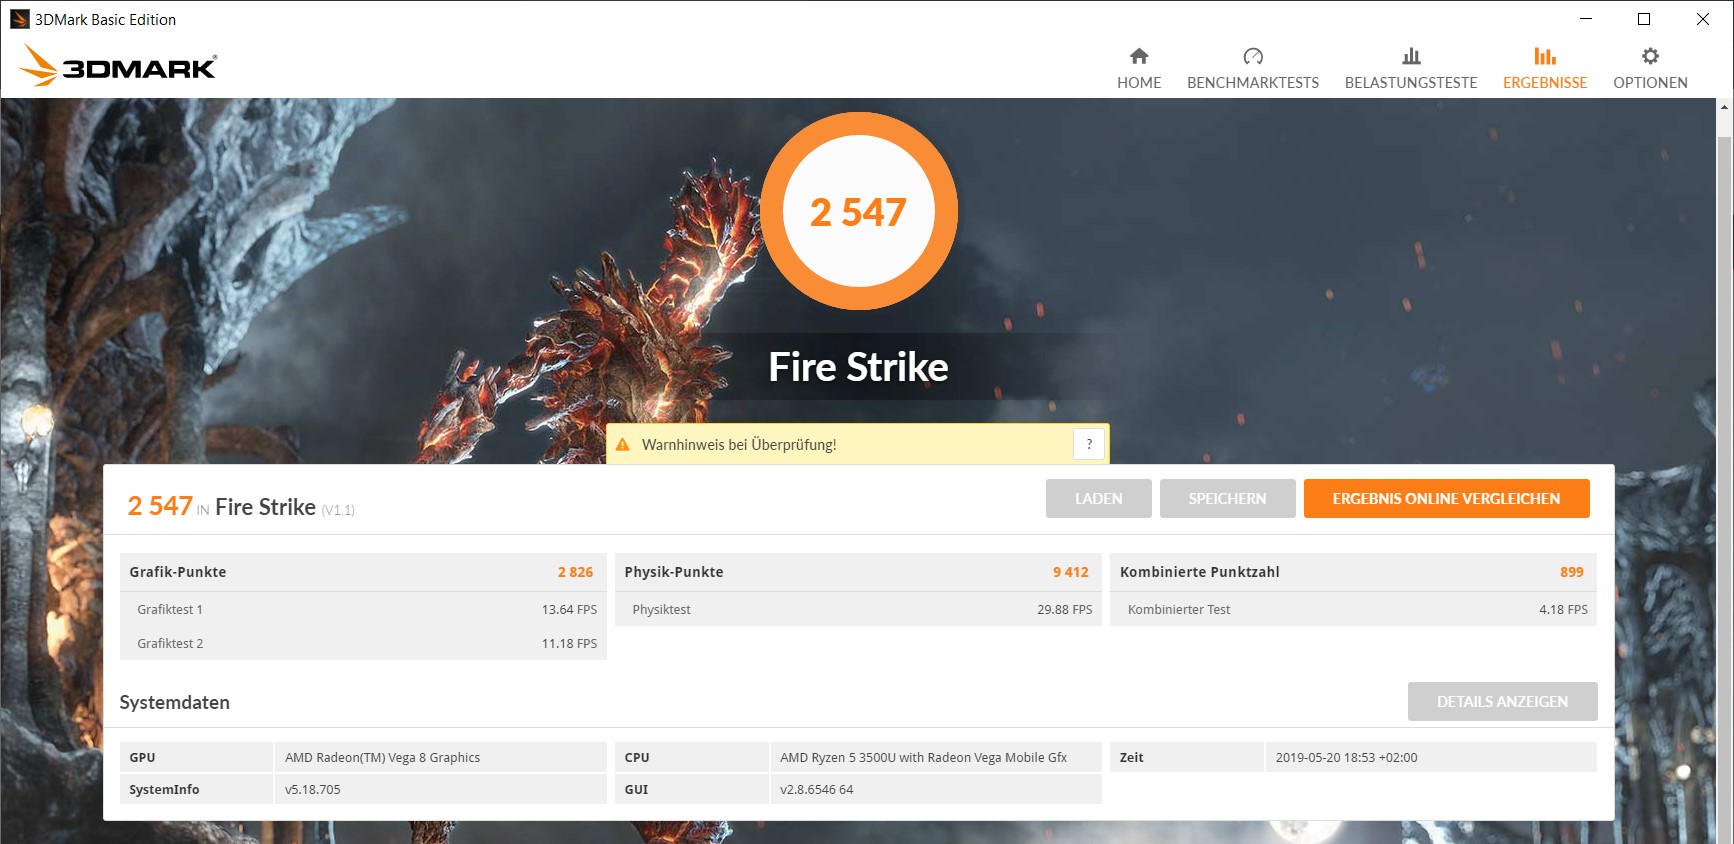Maximize the 3DMark window
This screenshot has width=1734, height=844.
coord(1644,19)
